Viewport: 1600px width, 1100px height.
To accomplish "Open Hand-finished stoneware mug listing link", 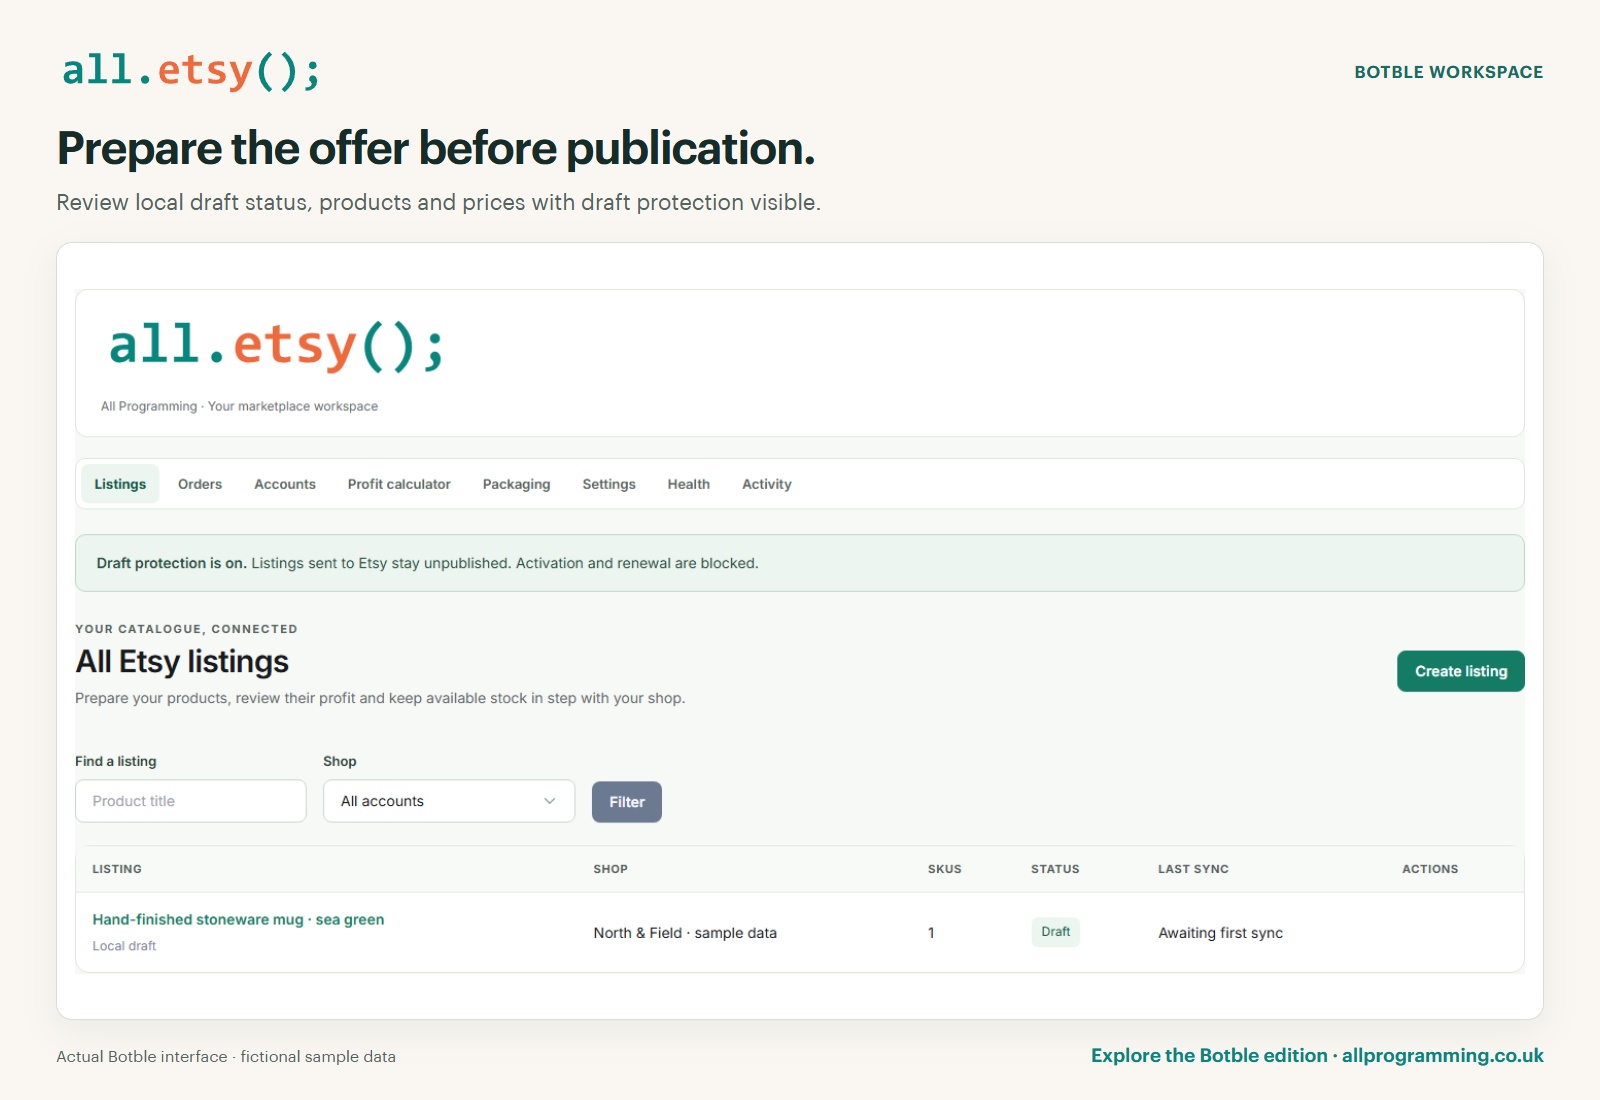I will [238, 920].
